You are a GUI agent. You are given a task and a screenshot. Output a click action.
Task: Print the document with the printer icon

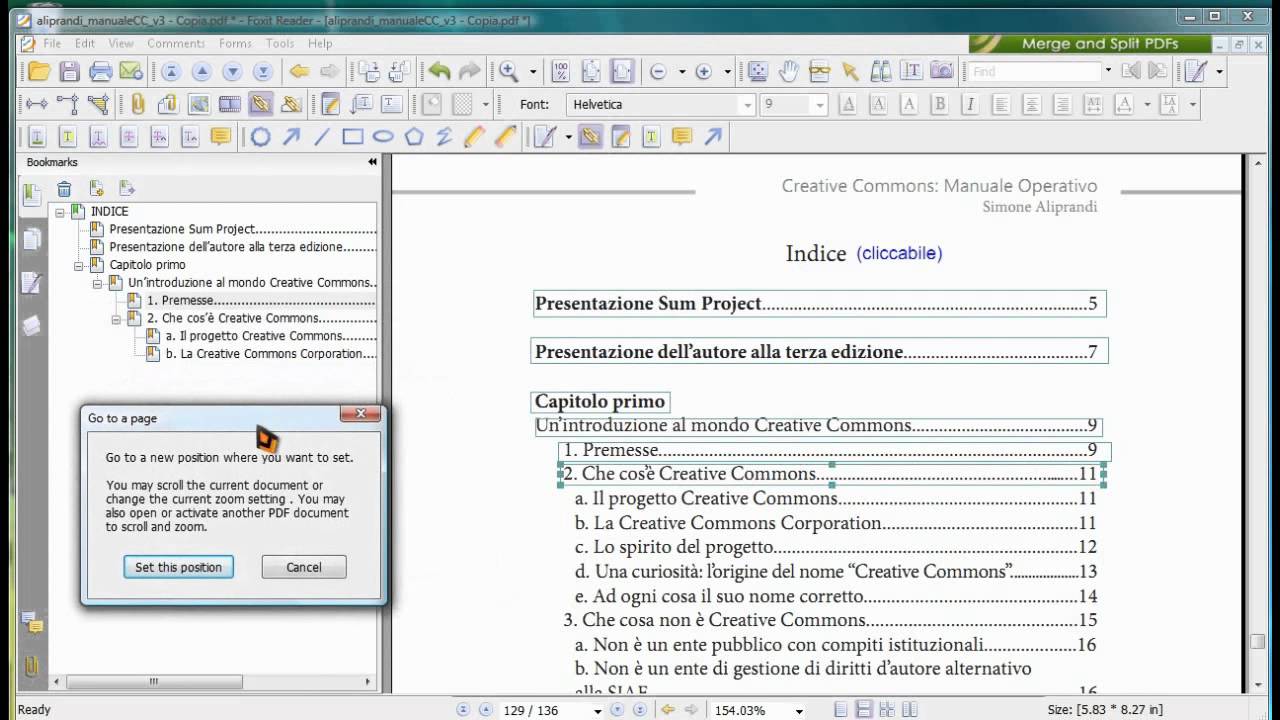(101, 71)
